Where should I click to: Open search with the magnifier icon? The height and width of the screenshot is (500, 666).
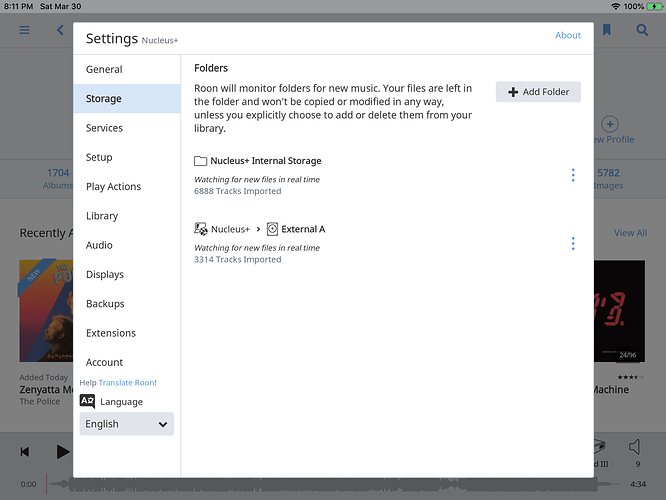[x=642, y=30]
